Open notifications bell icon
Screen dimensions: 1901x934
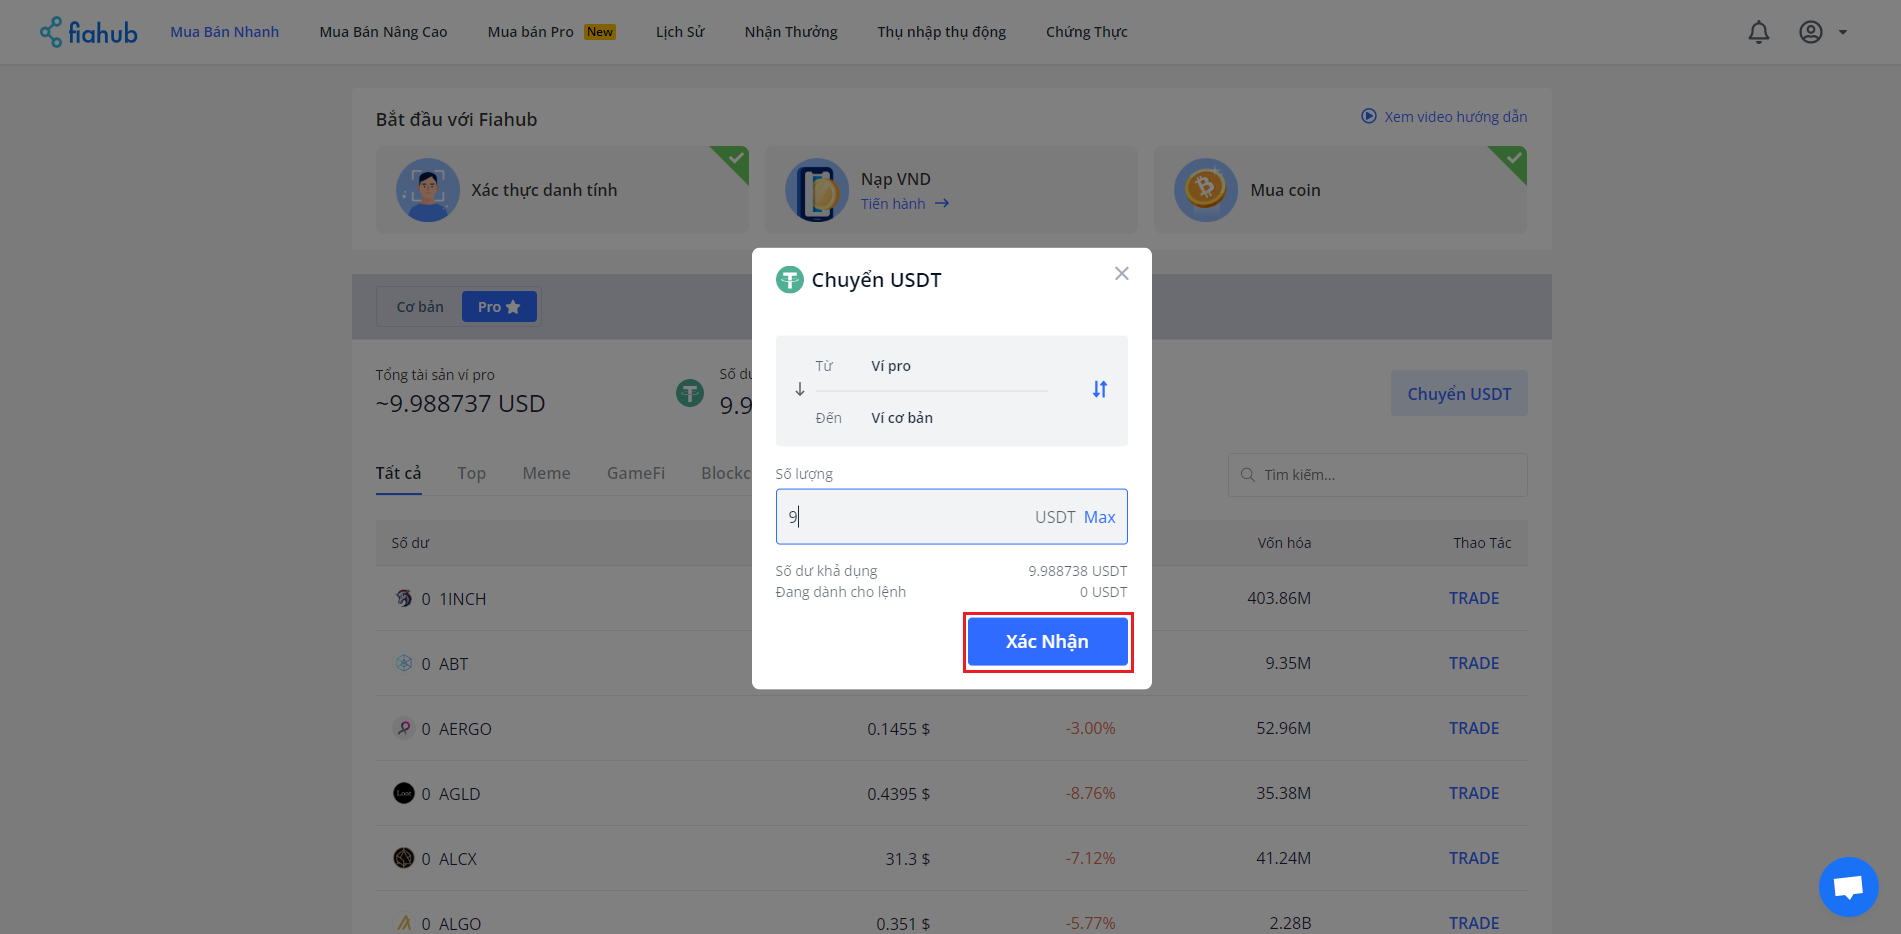click(x=1758, y=32)
